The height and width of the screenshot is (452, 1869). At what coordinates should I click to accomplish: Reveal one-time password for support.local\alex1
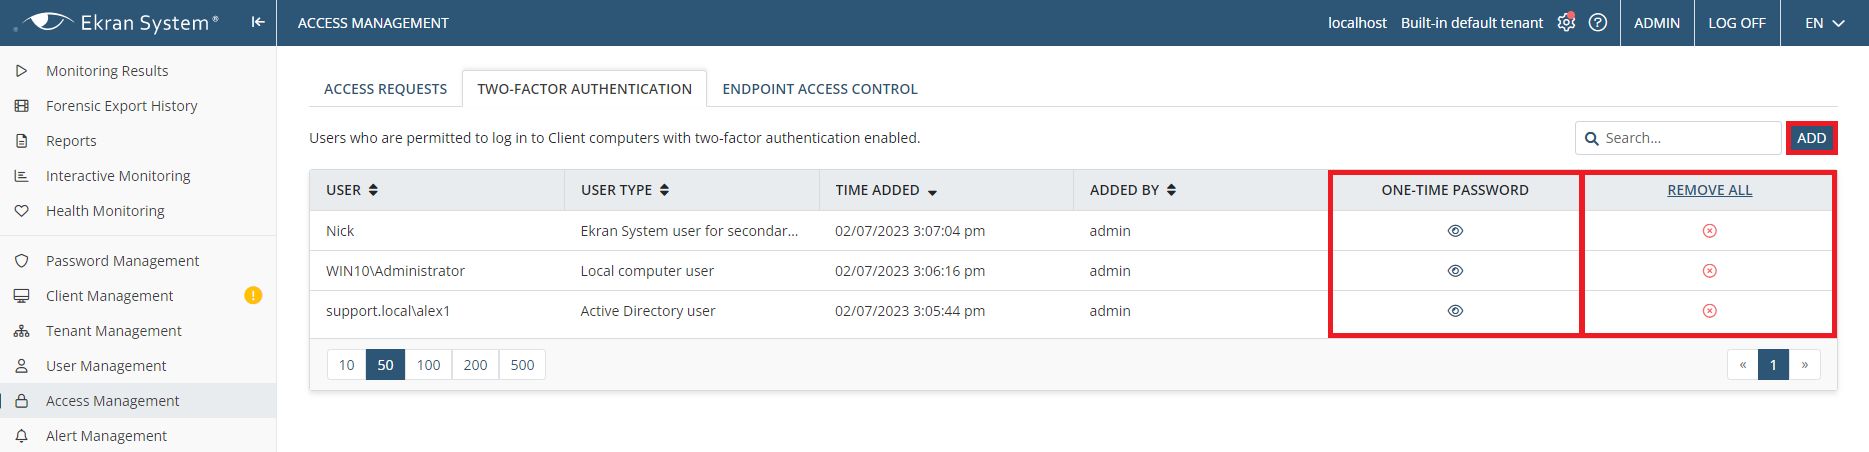1455,311
